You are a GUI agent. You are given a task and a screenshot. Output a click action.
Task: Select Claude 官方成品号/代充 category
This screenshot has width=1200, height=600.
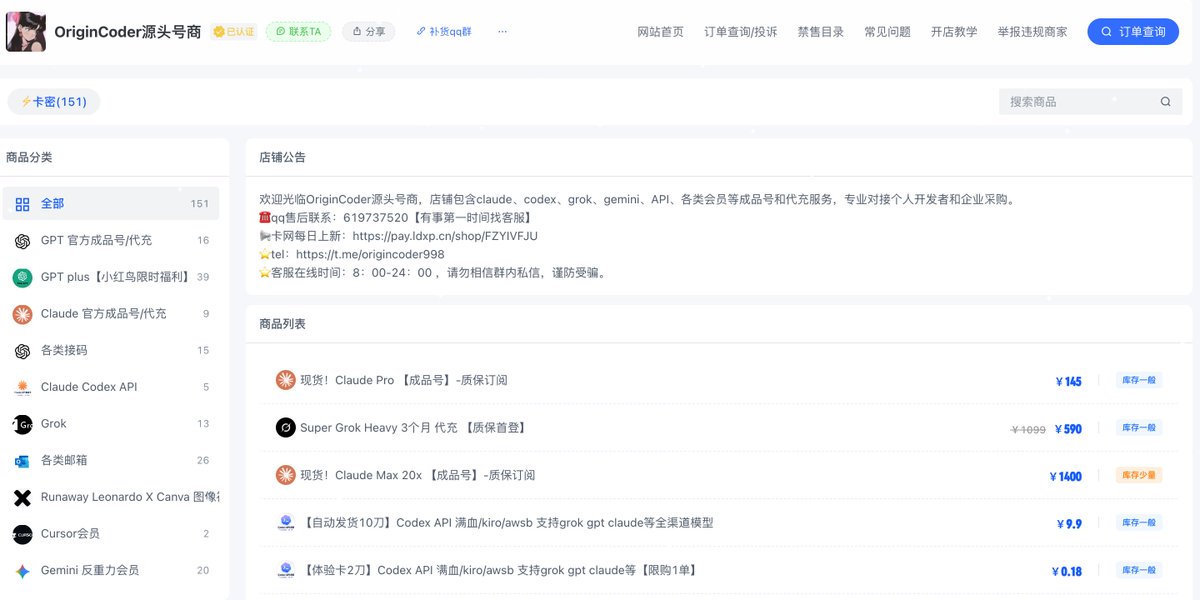point(111,314)
